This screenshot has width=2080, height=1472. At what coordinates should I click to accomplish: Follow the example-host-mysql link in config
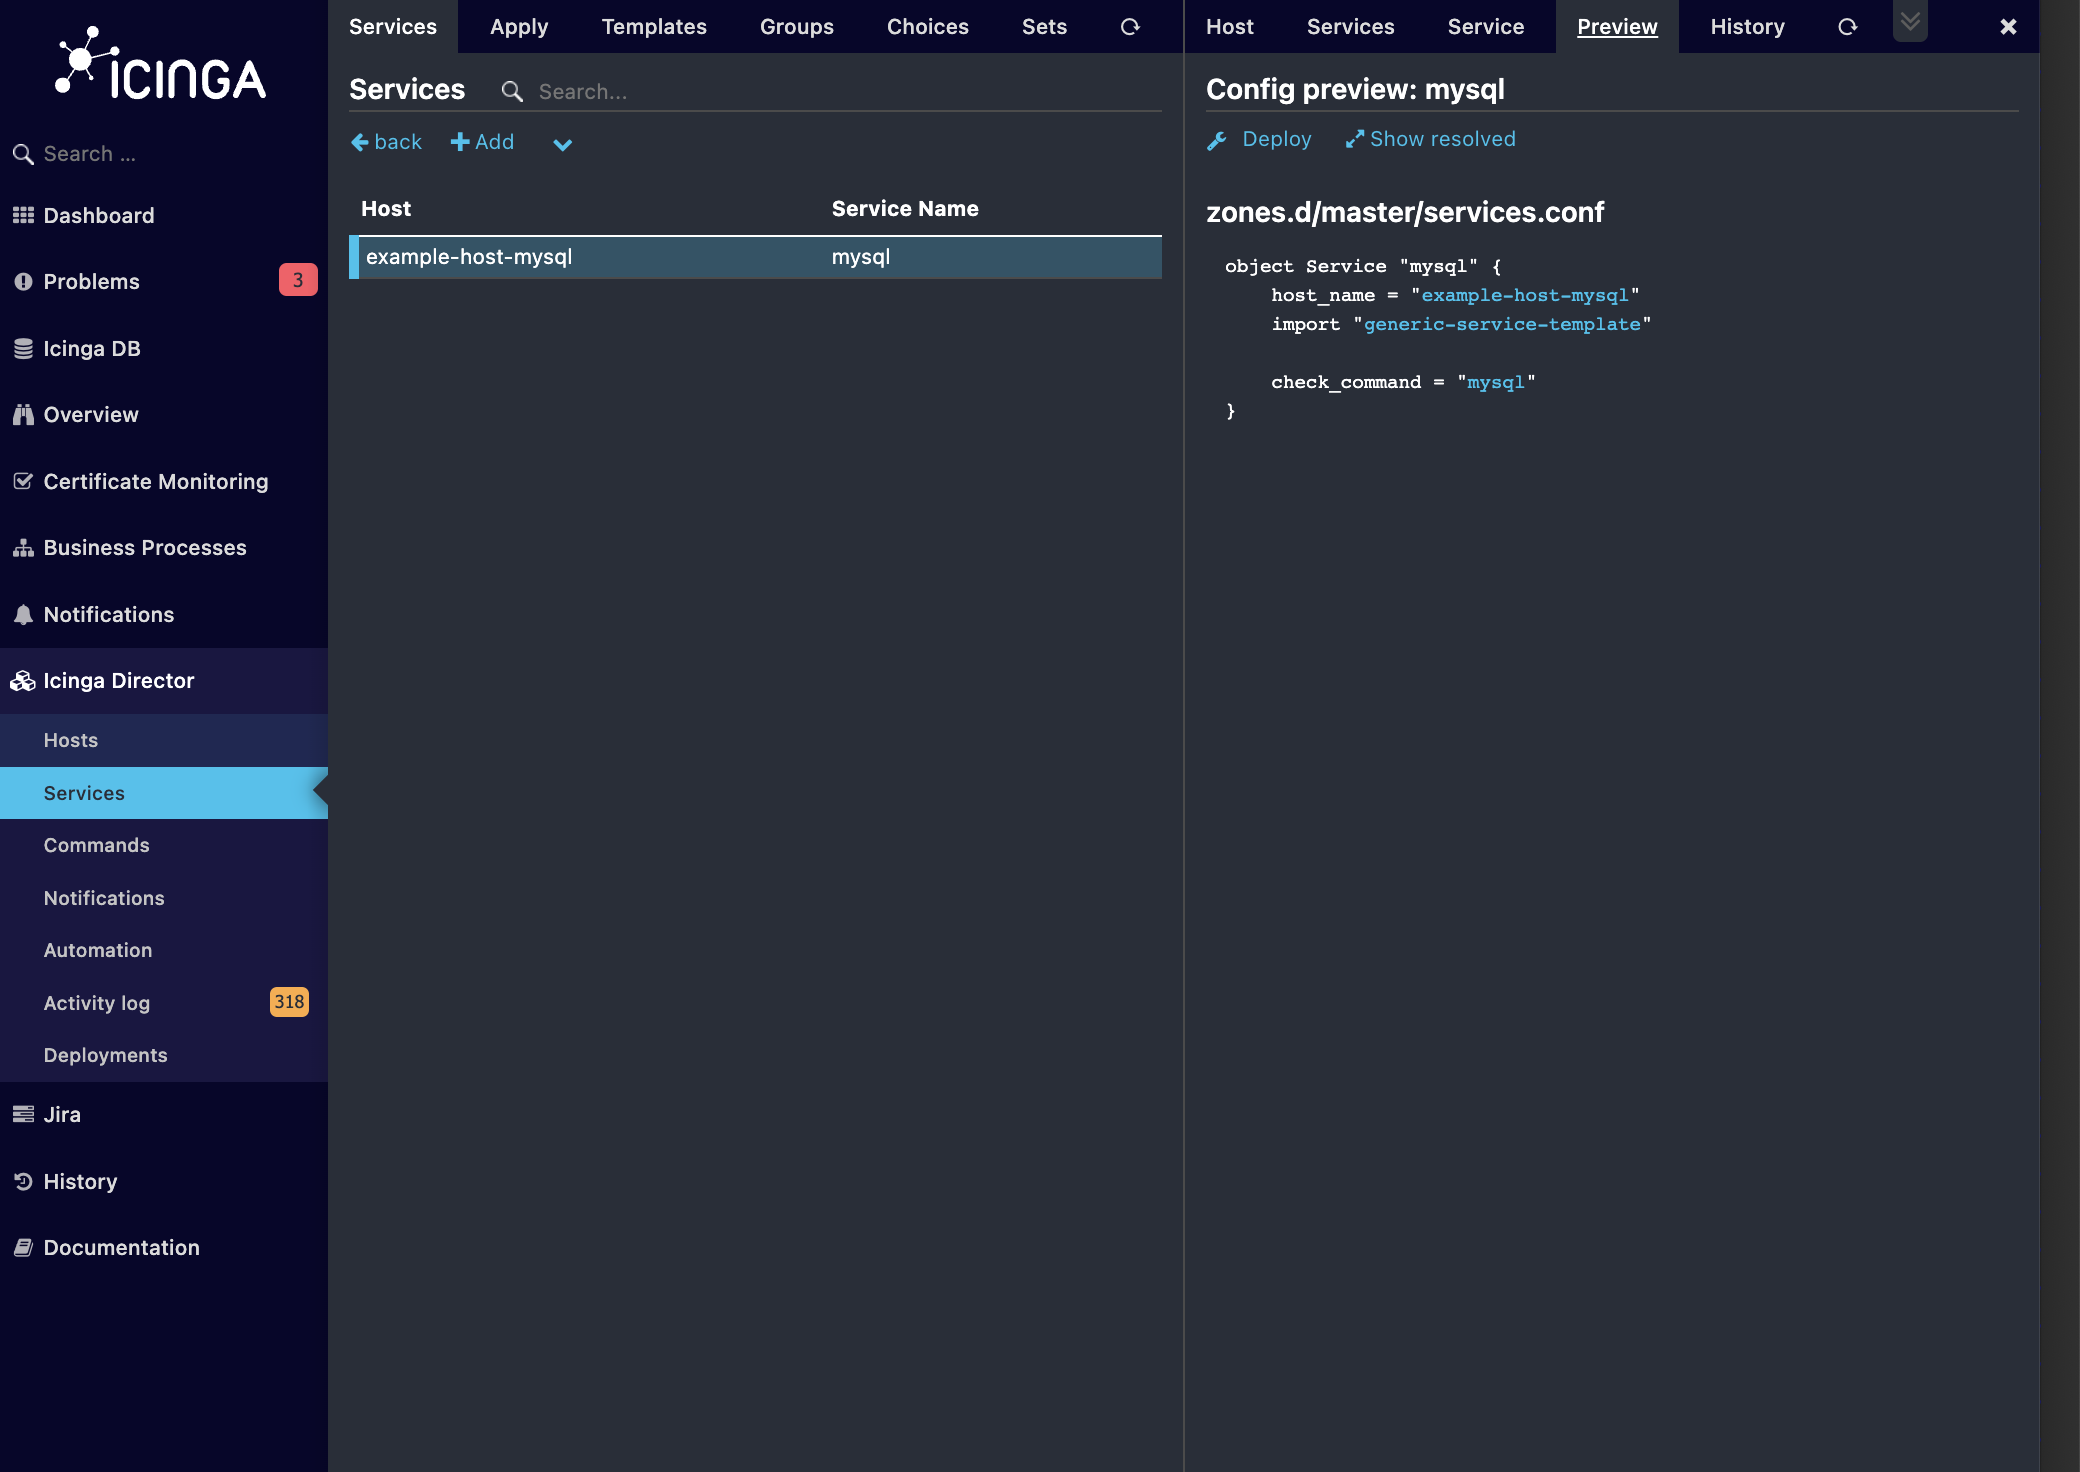(x=1525, y=295)
